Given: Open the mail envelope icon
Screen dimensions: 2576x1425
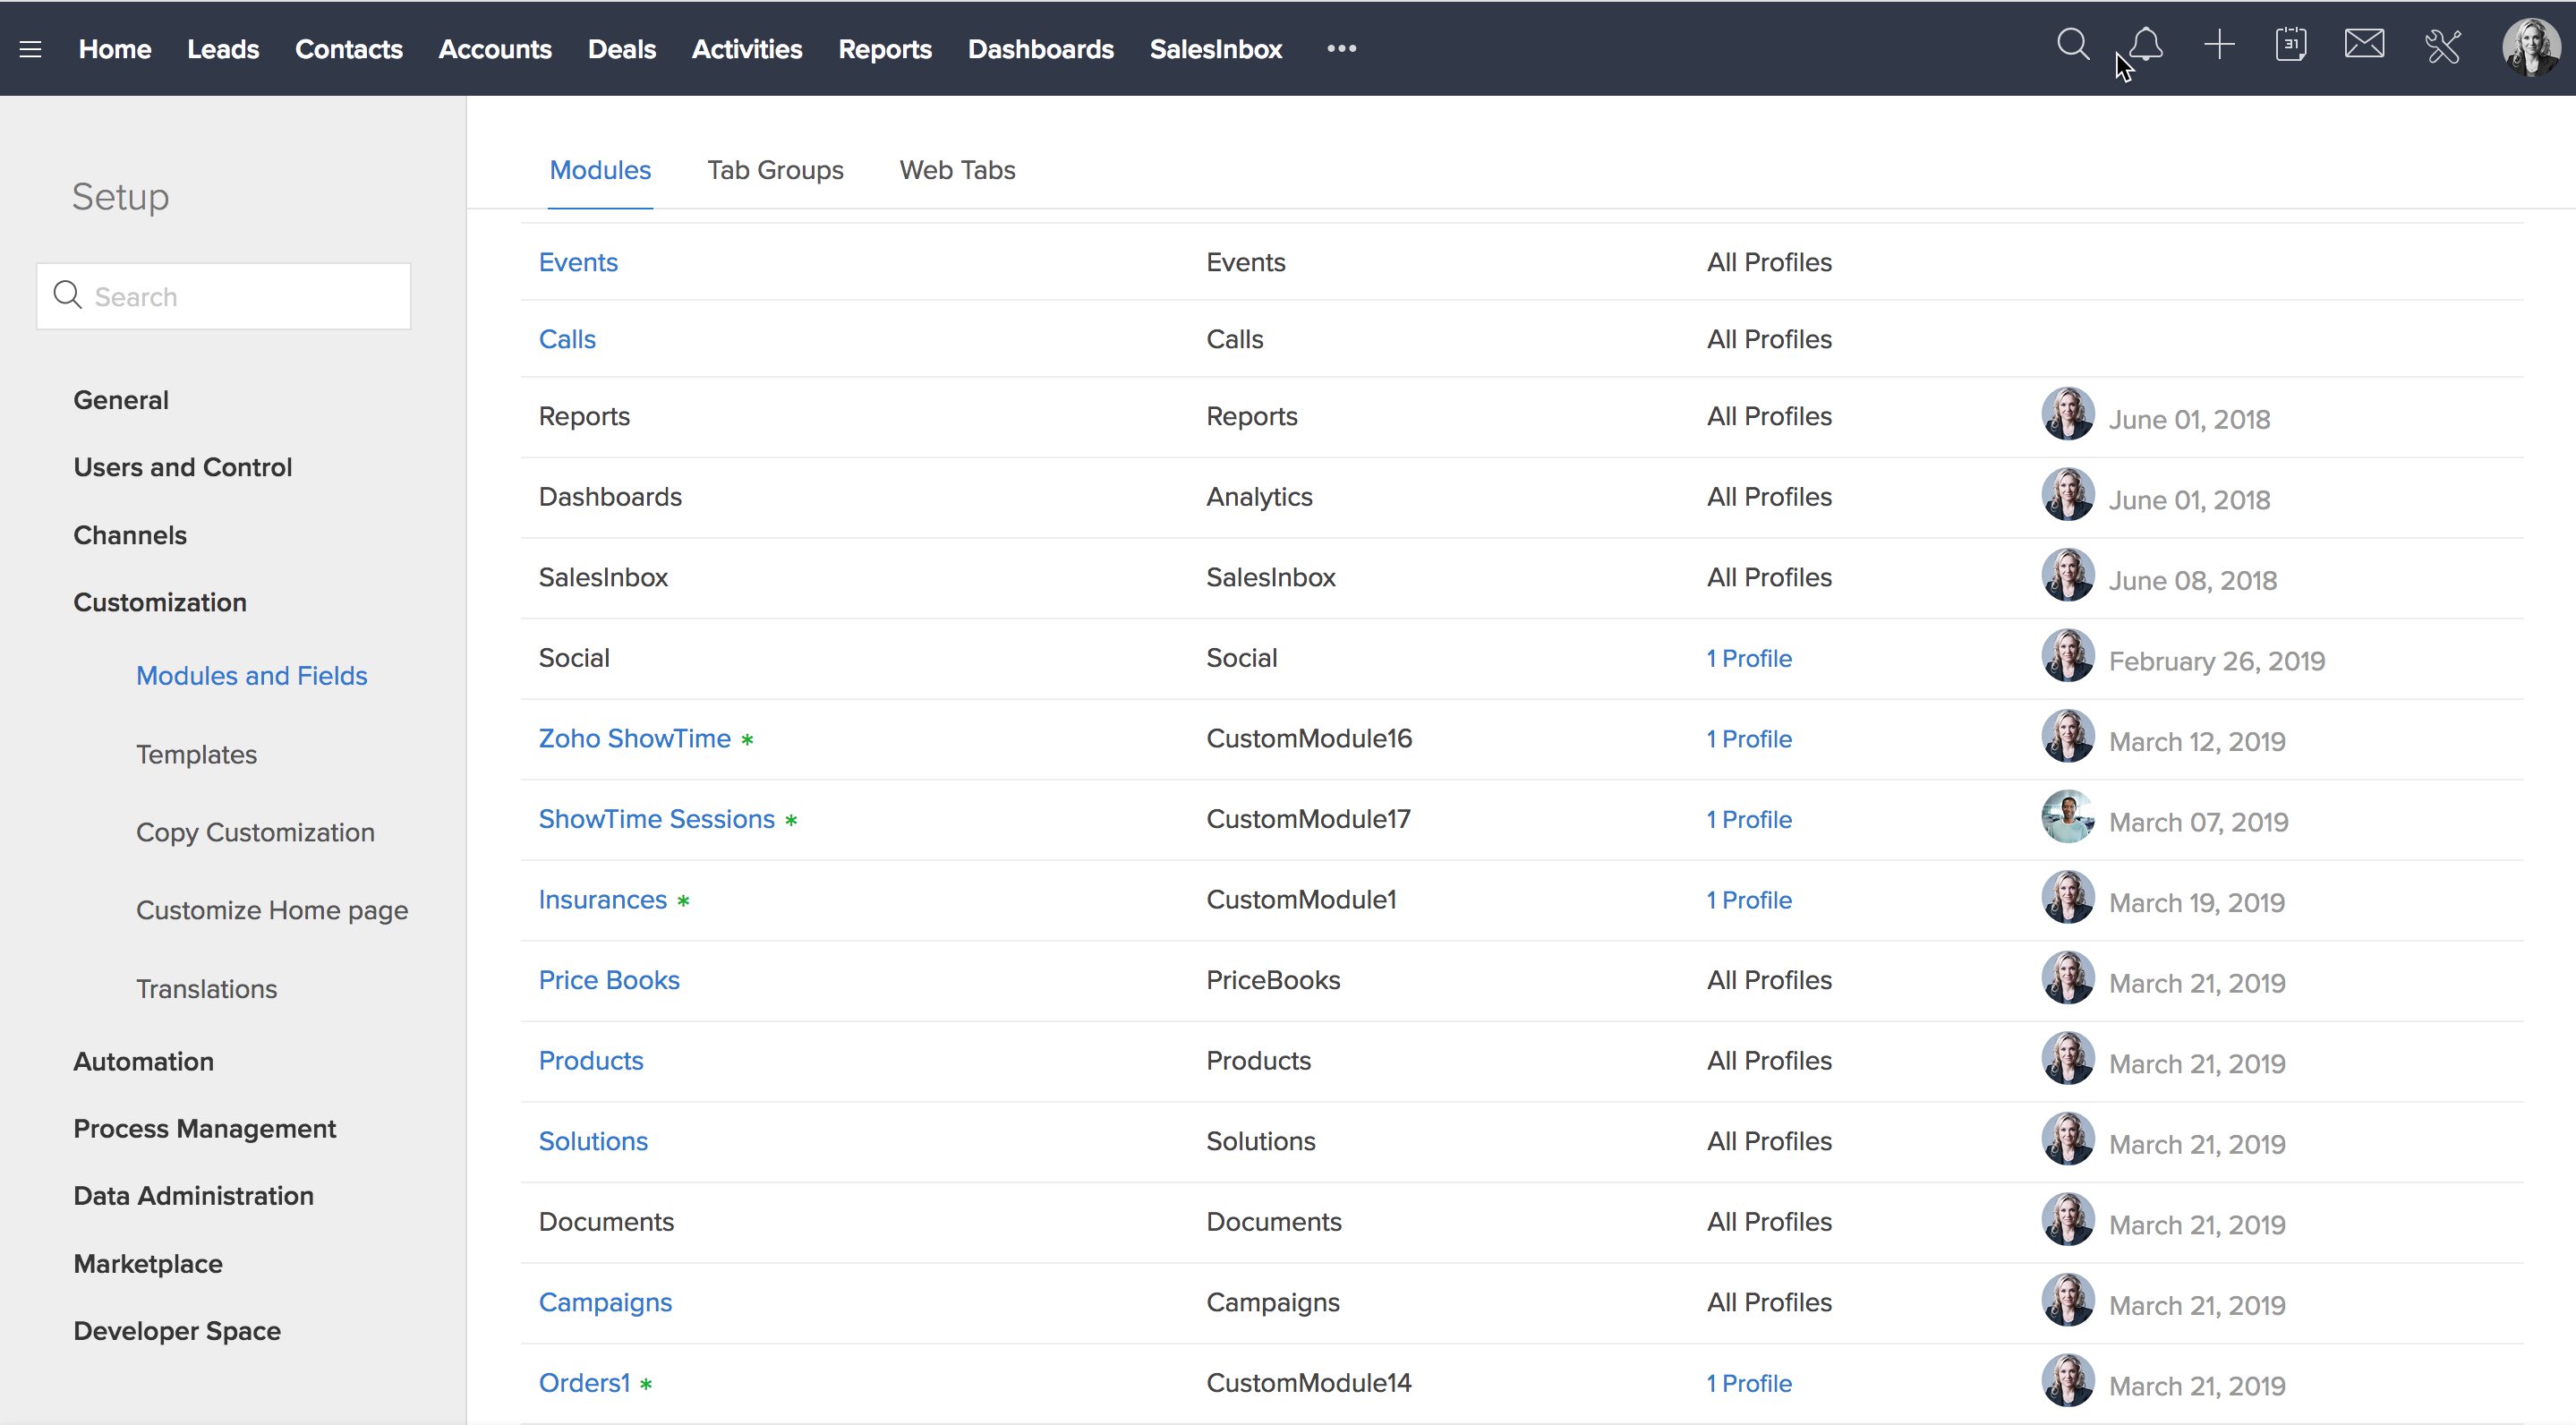Looking at the screenshot, I should tap(2364, 45).
